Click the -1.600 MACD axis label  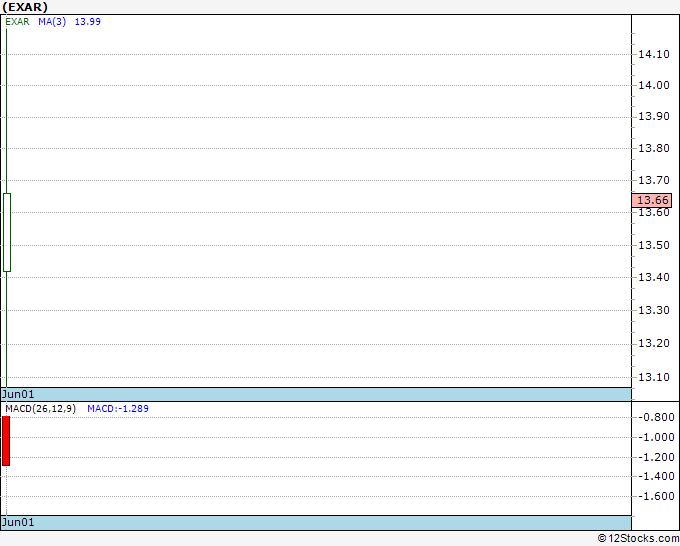656,496
